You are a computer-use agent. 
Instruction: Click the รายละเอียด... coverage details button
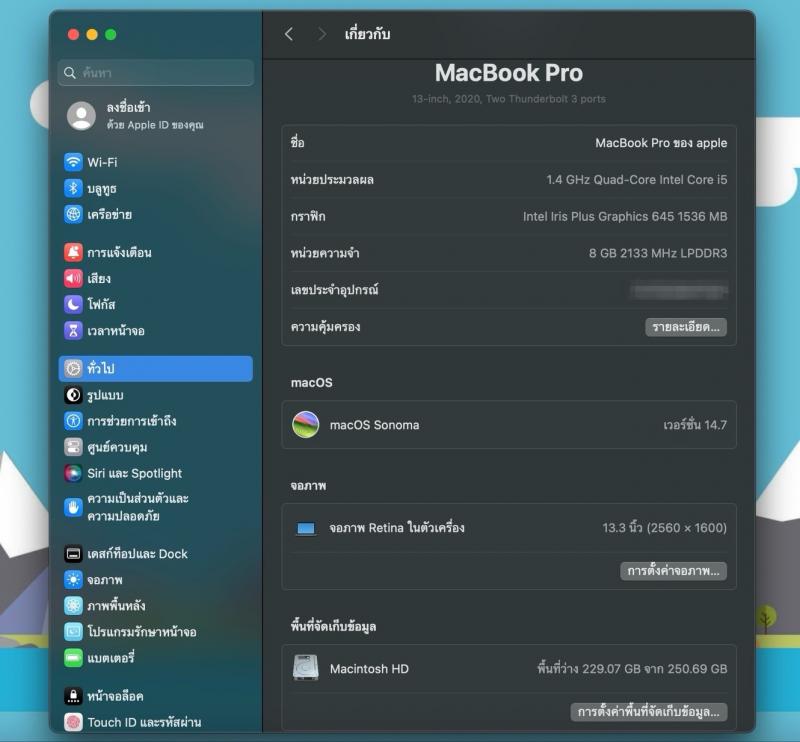coord(685,327)
